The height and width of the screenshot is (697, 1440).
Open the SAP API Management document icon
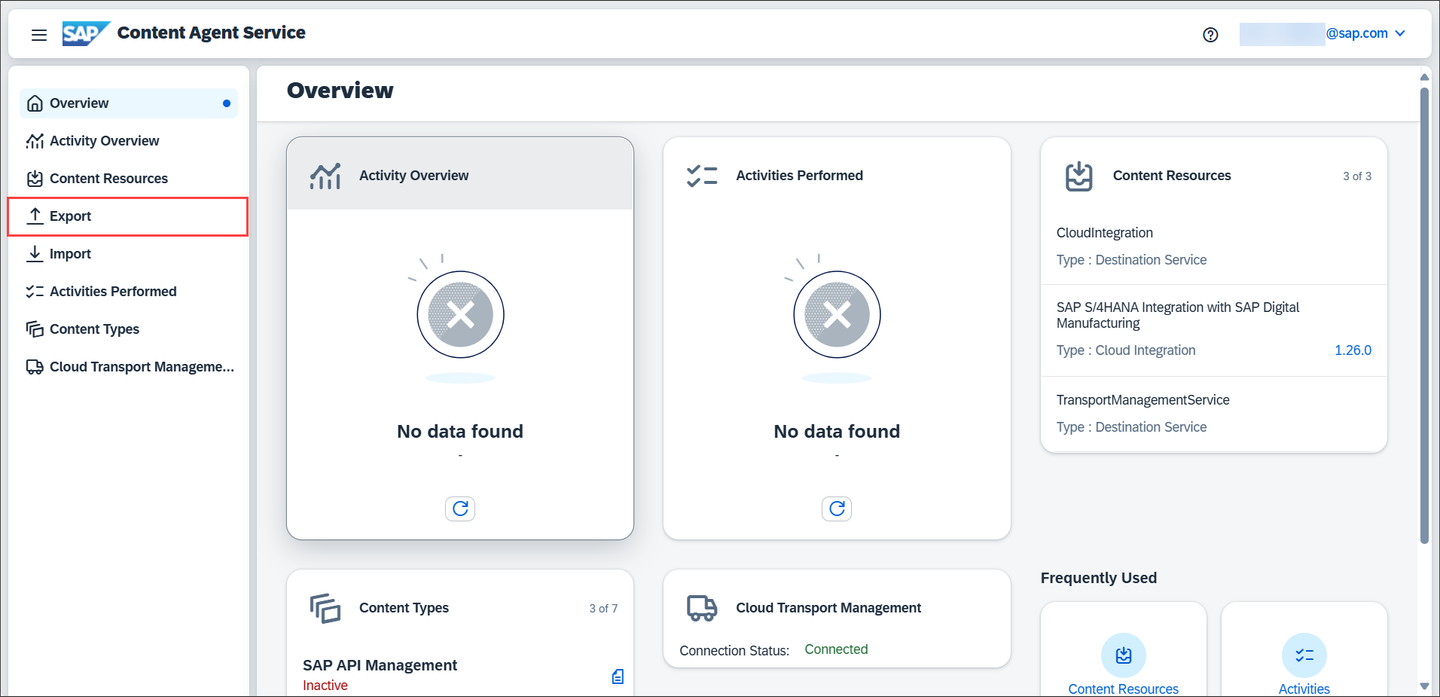(618, 676)
